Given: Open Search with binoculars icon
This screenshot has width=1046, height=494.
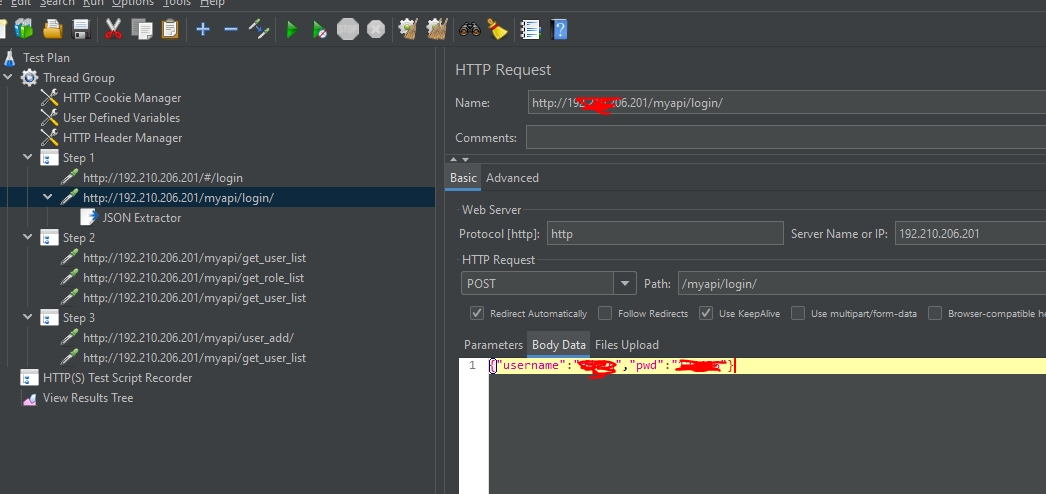Looking at the screenshot, I should (x=470, y=29).
